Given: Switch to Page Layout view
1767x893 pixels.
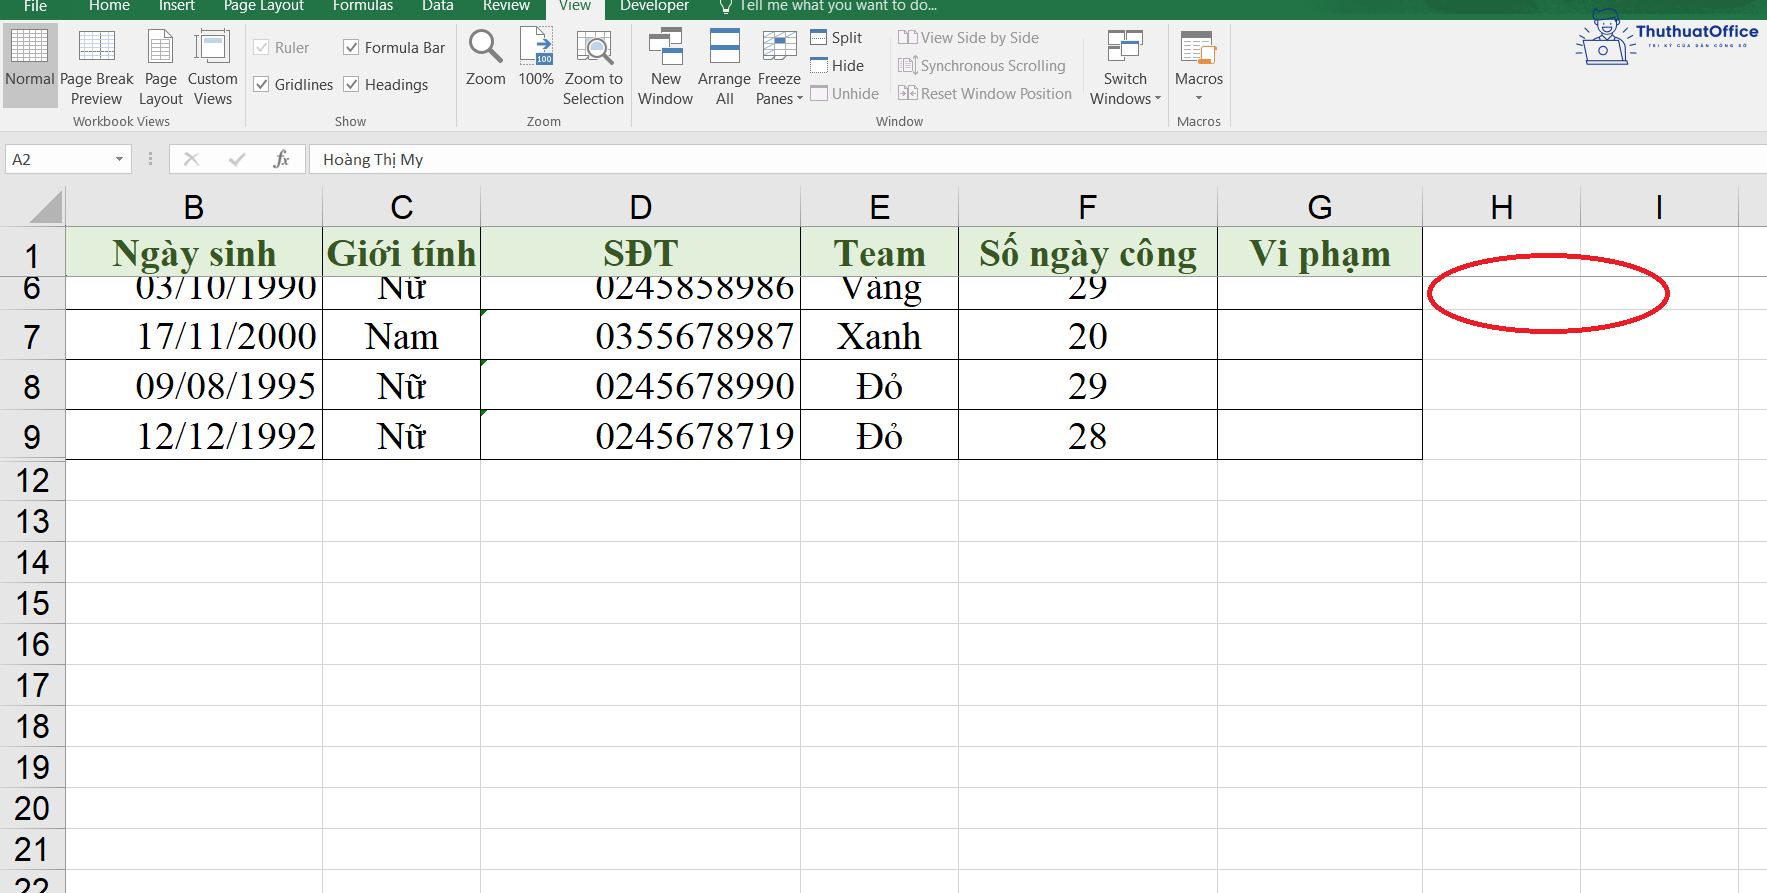Looking at the screenshot, I should tap(161, 65).
